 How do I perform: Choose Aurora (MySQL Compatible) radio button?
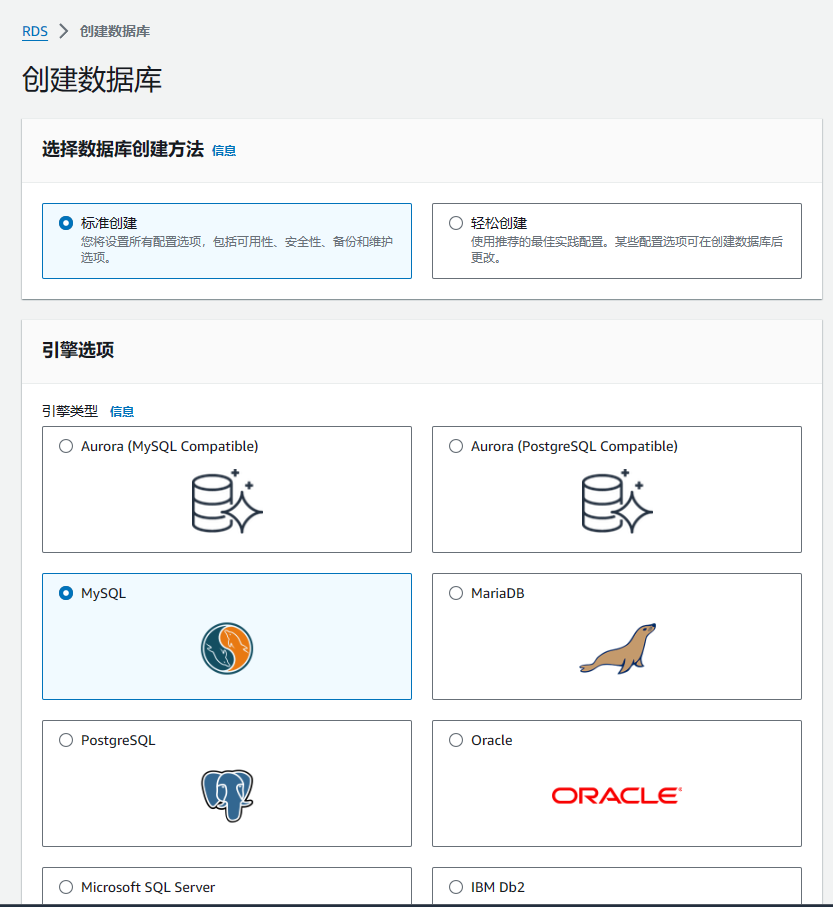(x=66, y=446)
